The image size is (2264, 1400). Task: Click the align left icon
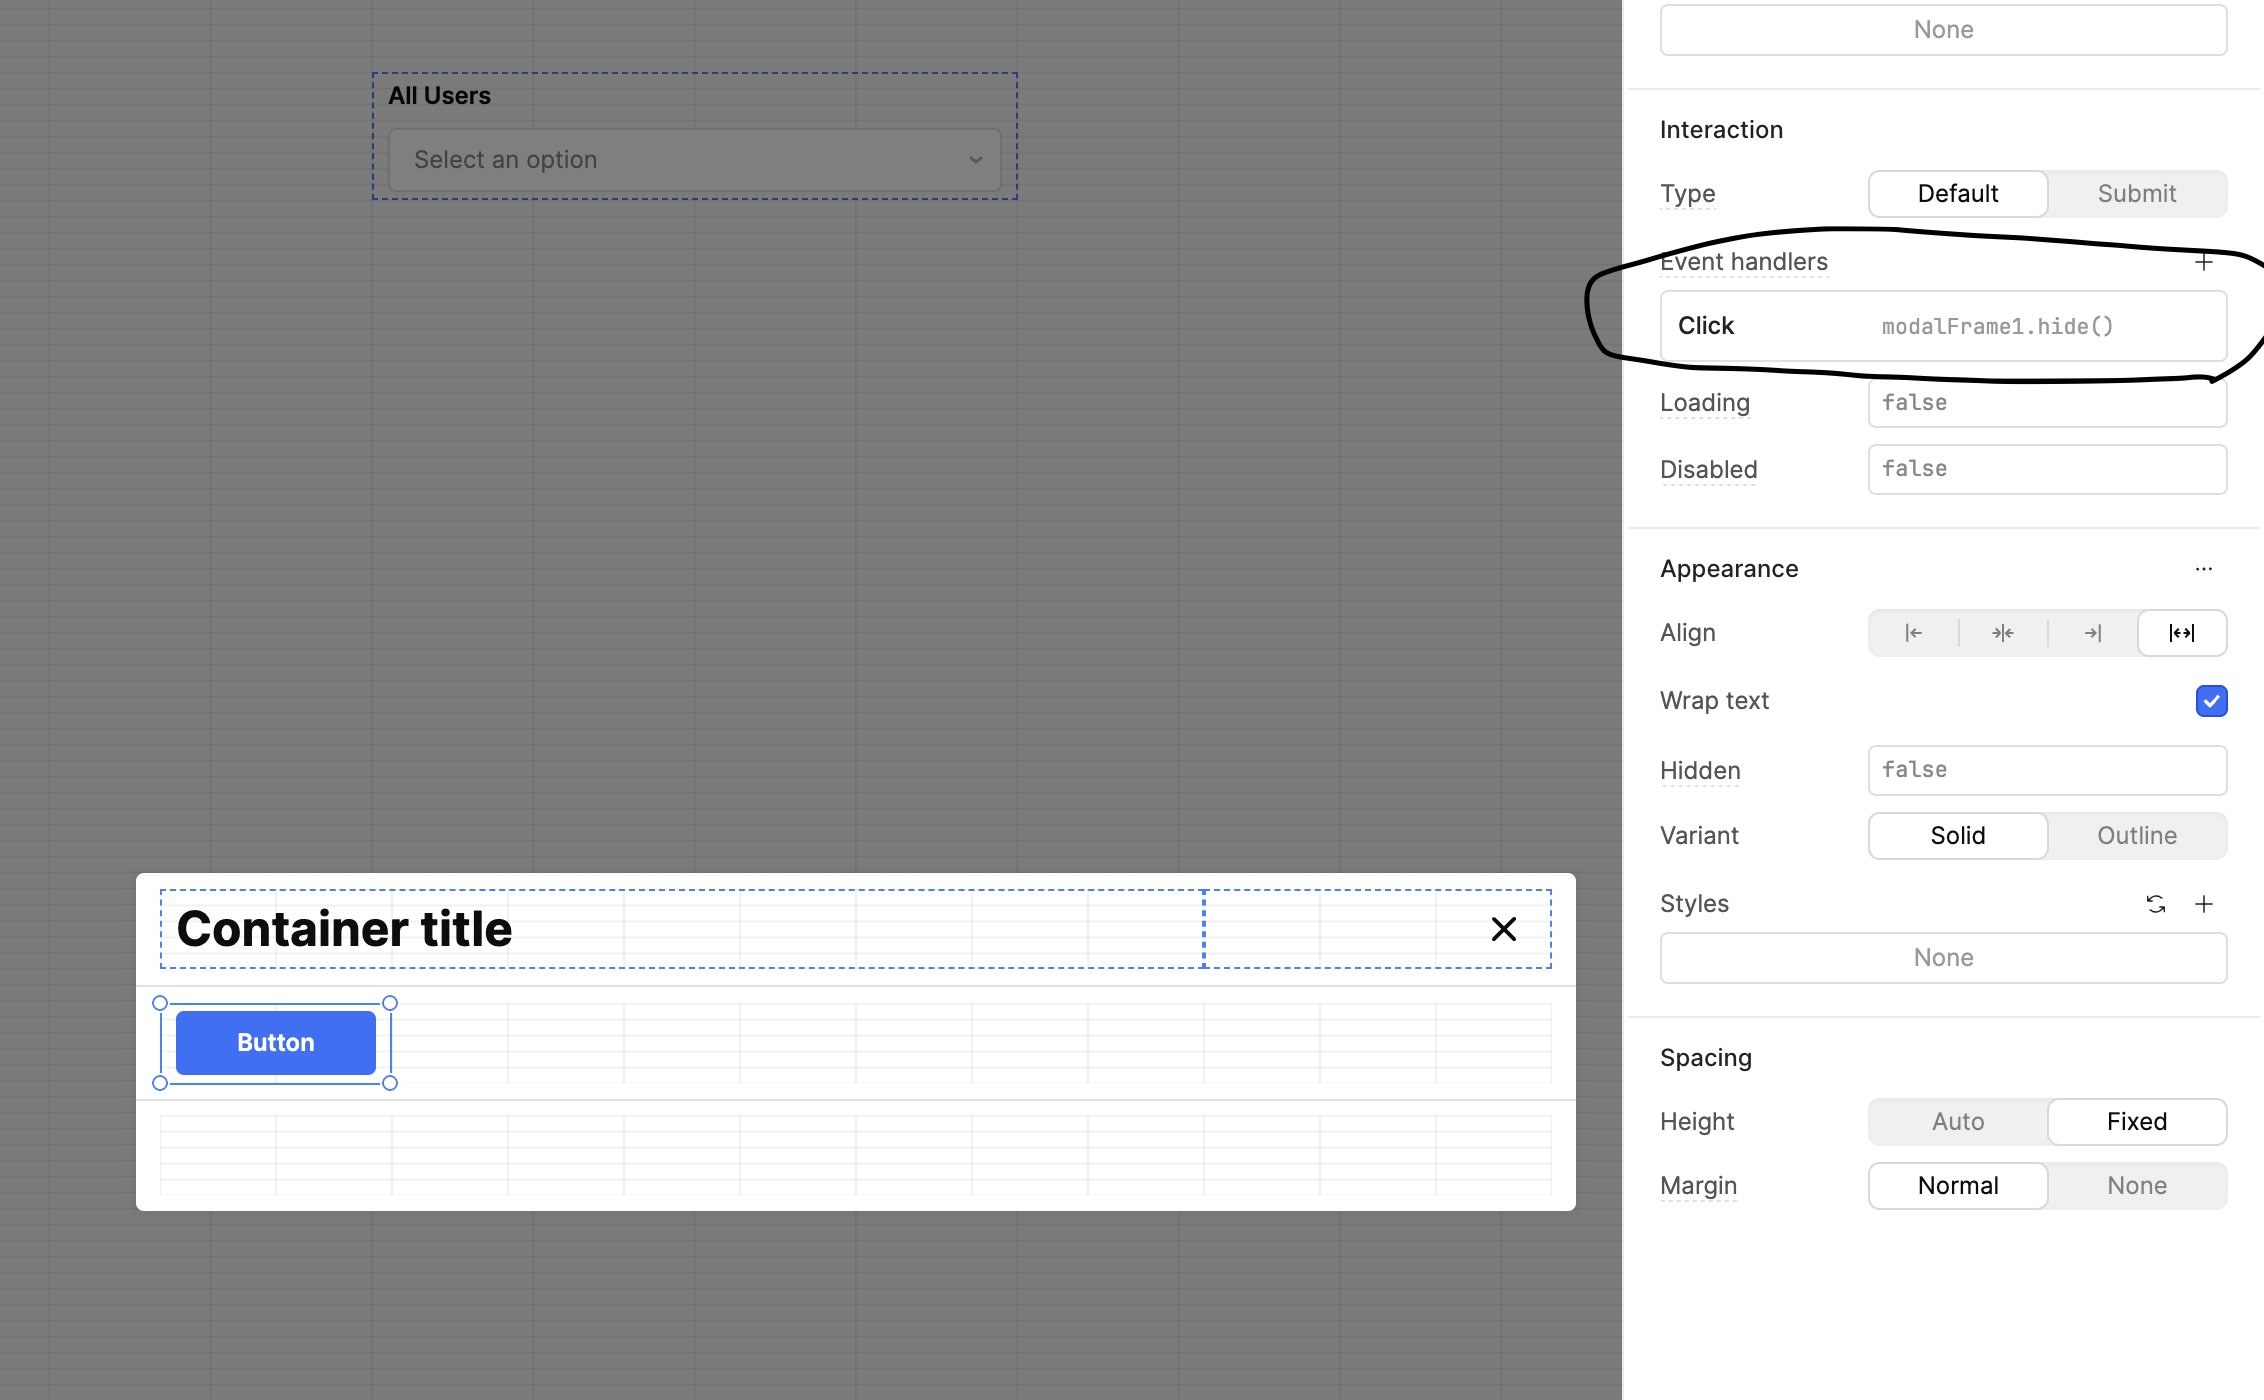pyautogui.click(x=1913, y=633)
